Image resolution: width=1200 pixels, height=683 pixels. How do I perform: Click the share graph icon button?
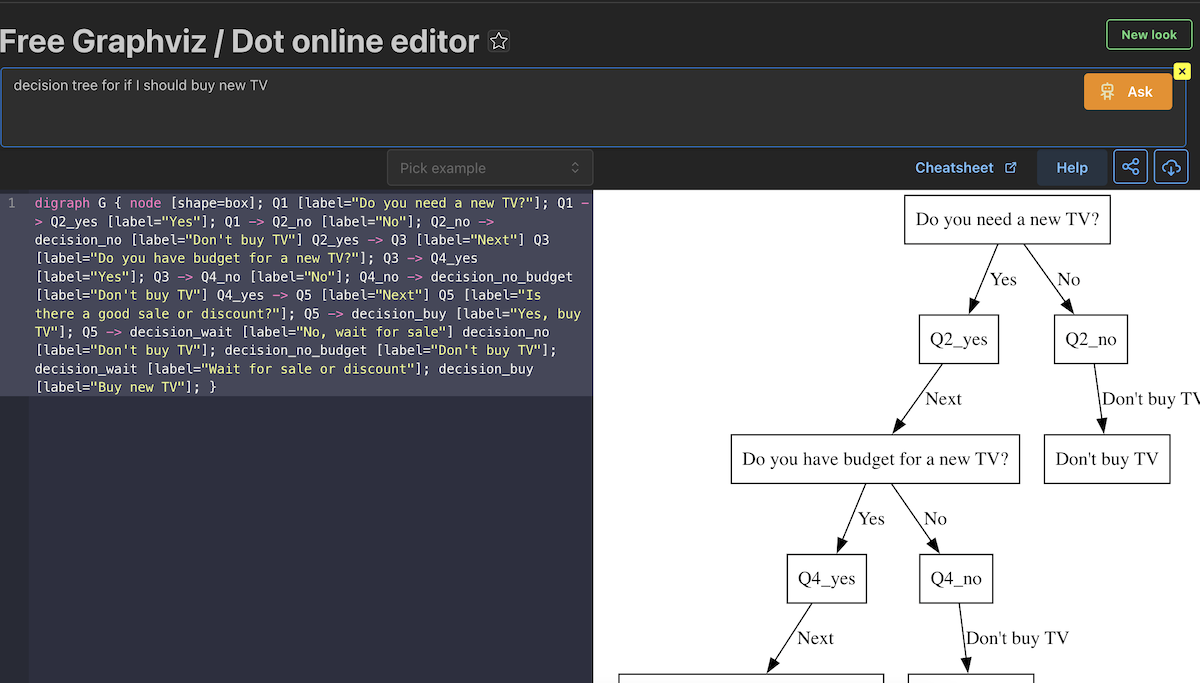click(1130, 167)
